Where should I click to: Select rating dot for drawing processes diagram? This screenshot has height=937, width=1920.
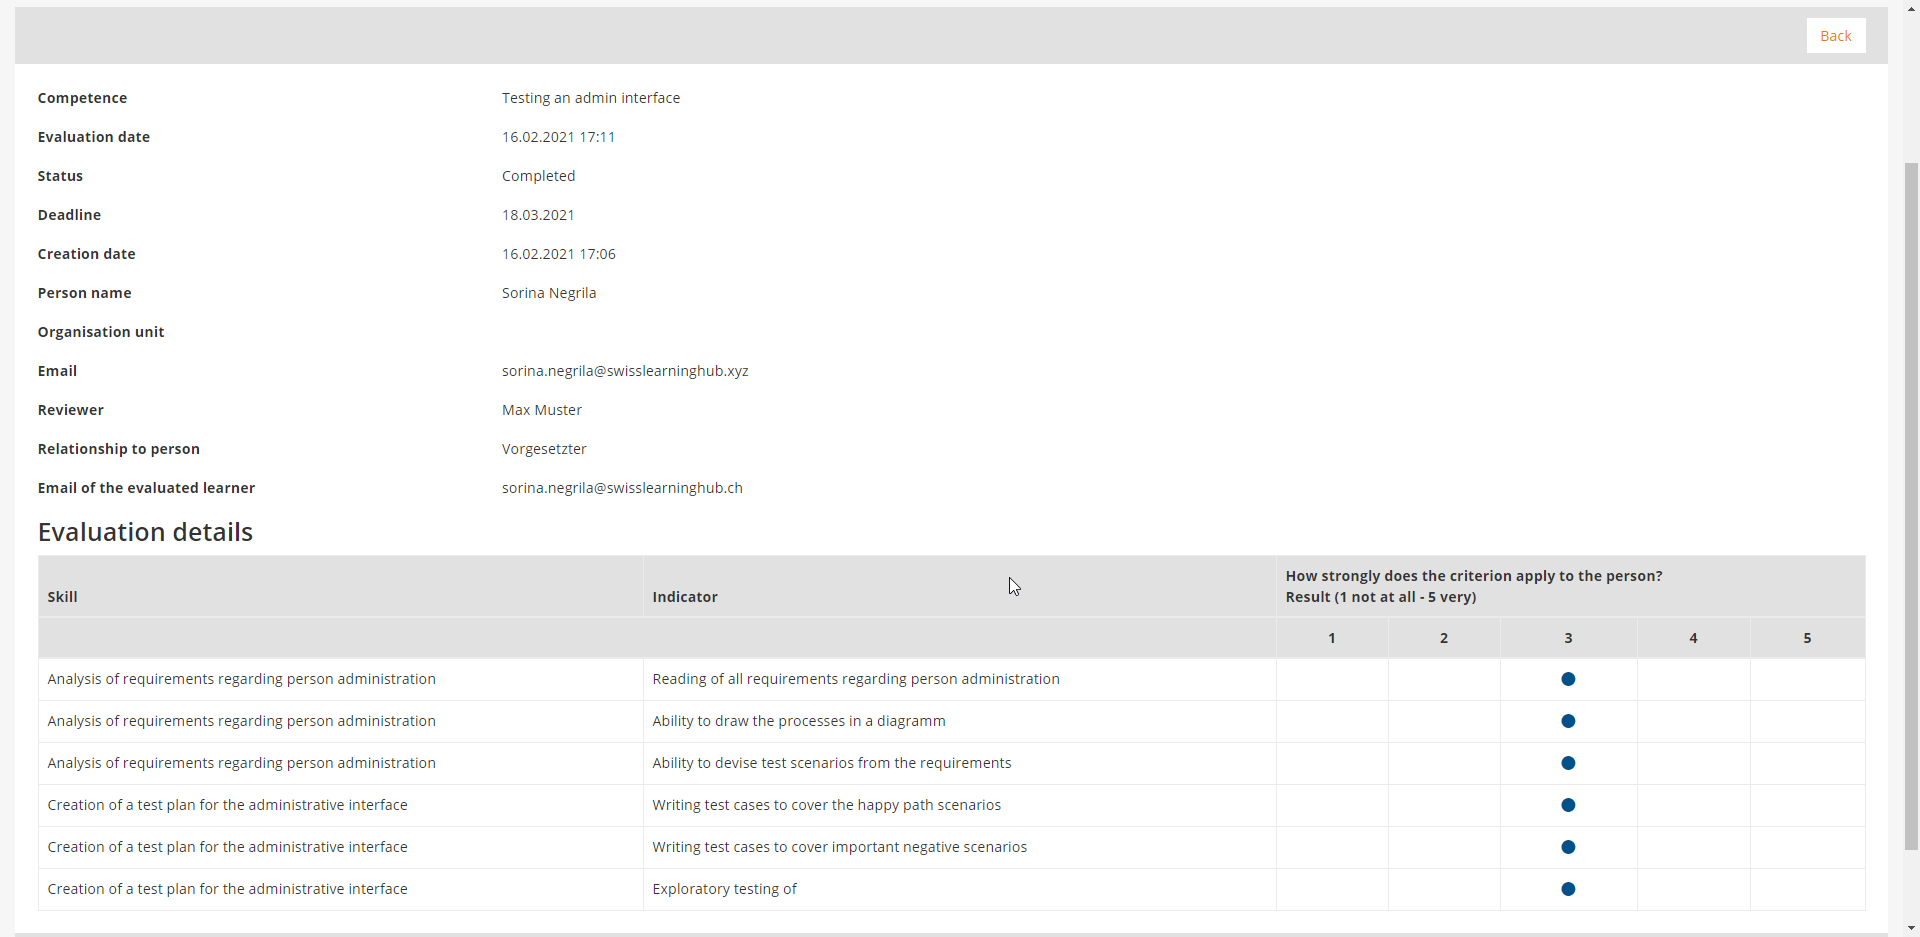[x=1568, y=721]
